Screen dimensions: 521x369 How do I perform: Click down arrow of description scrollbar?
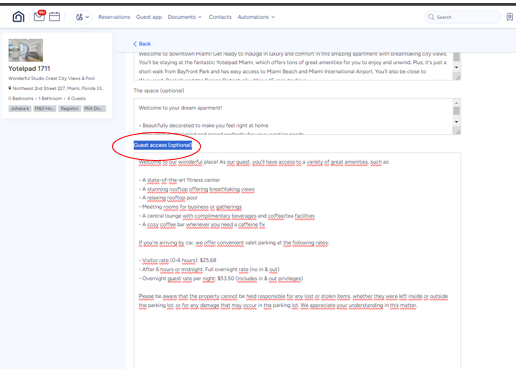point(457,67)
